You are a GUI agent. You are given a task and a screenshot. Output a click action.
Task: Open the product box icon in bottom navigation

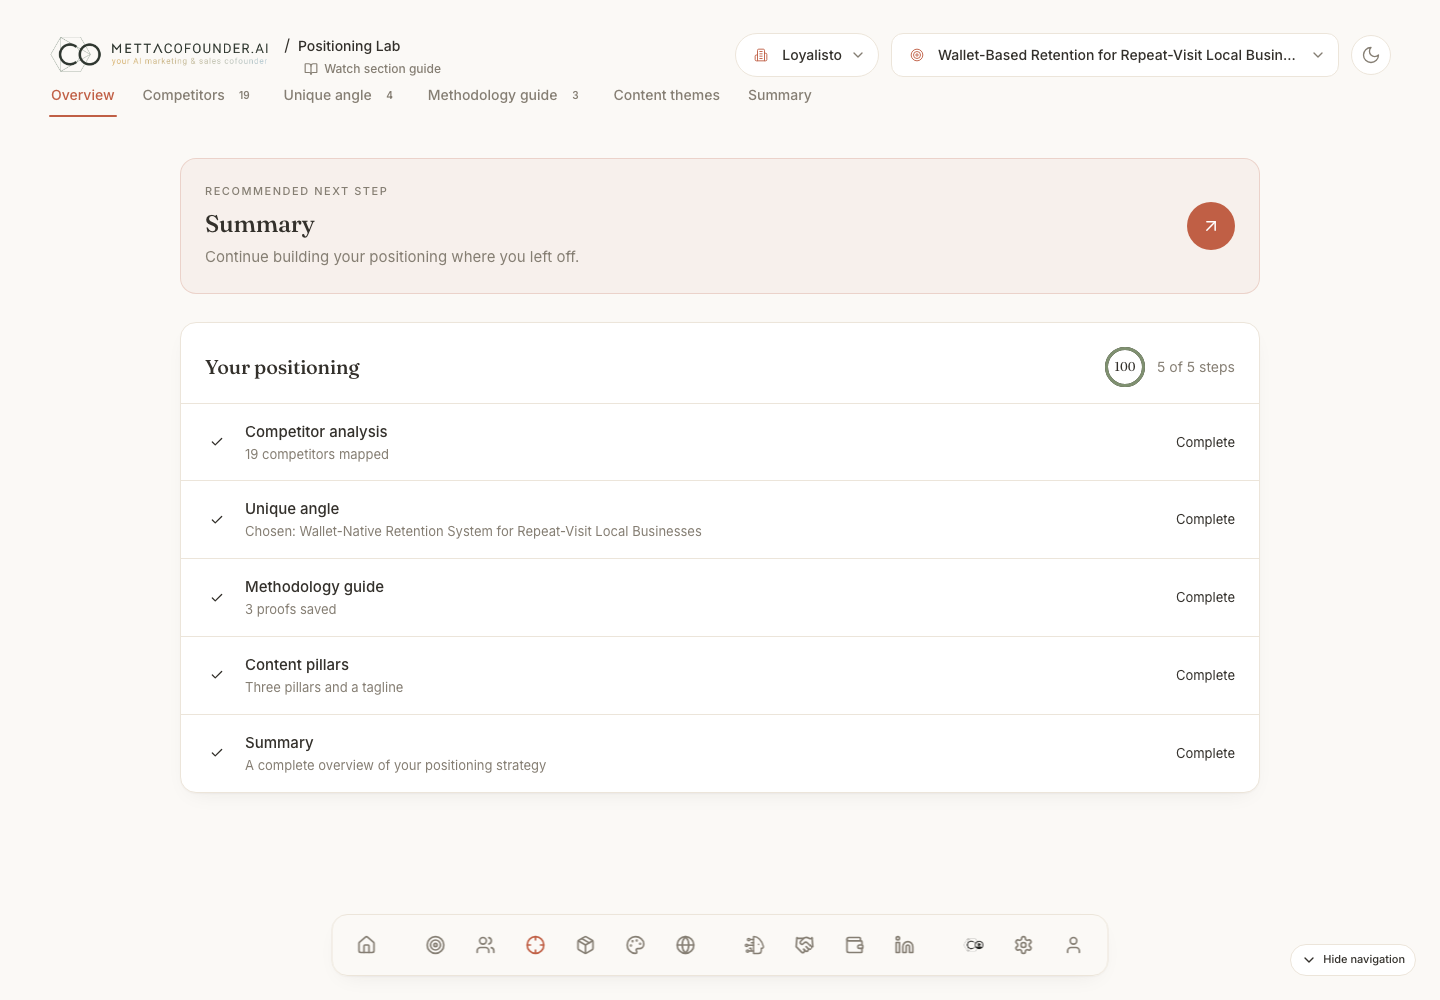pyautogui.click(x=586, y=945)
